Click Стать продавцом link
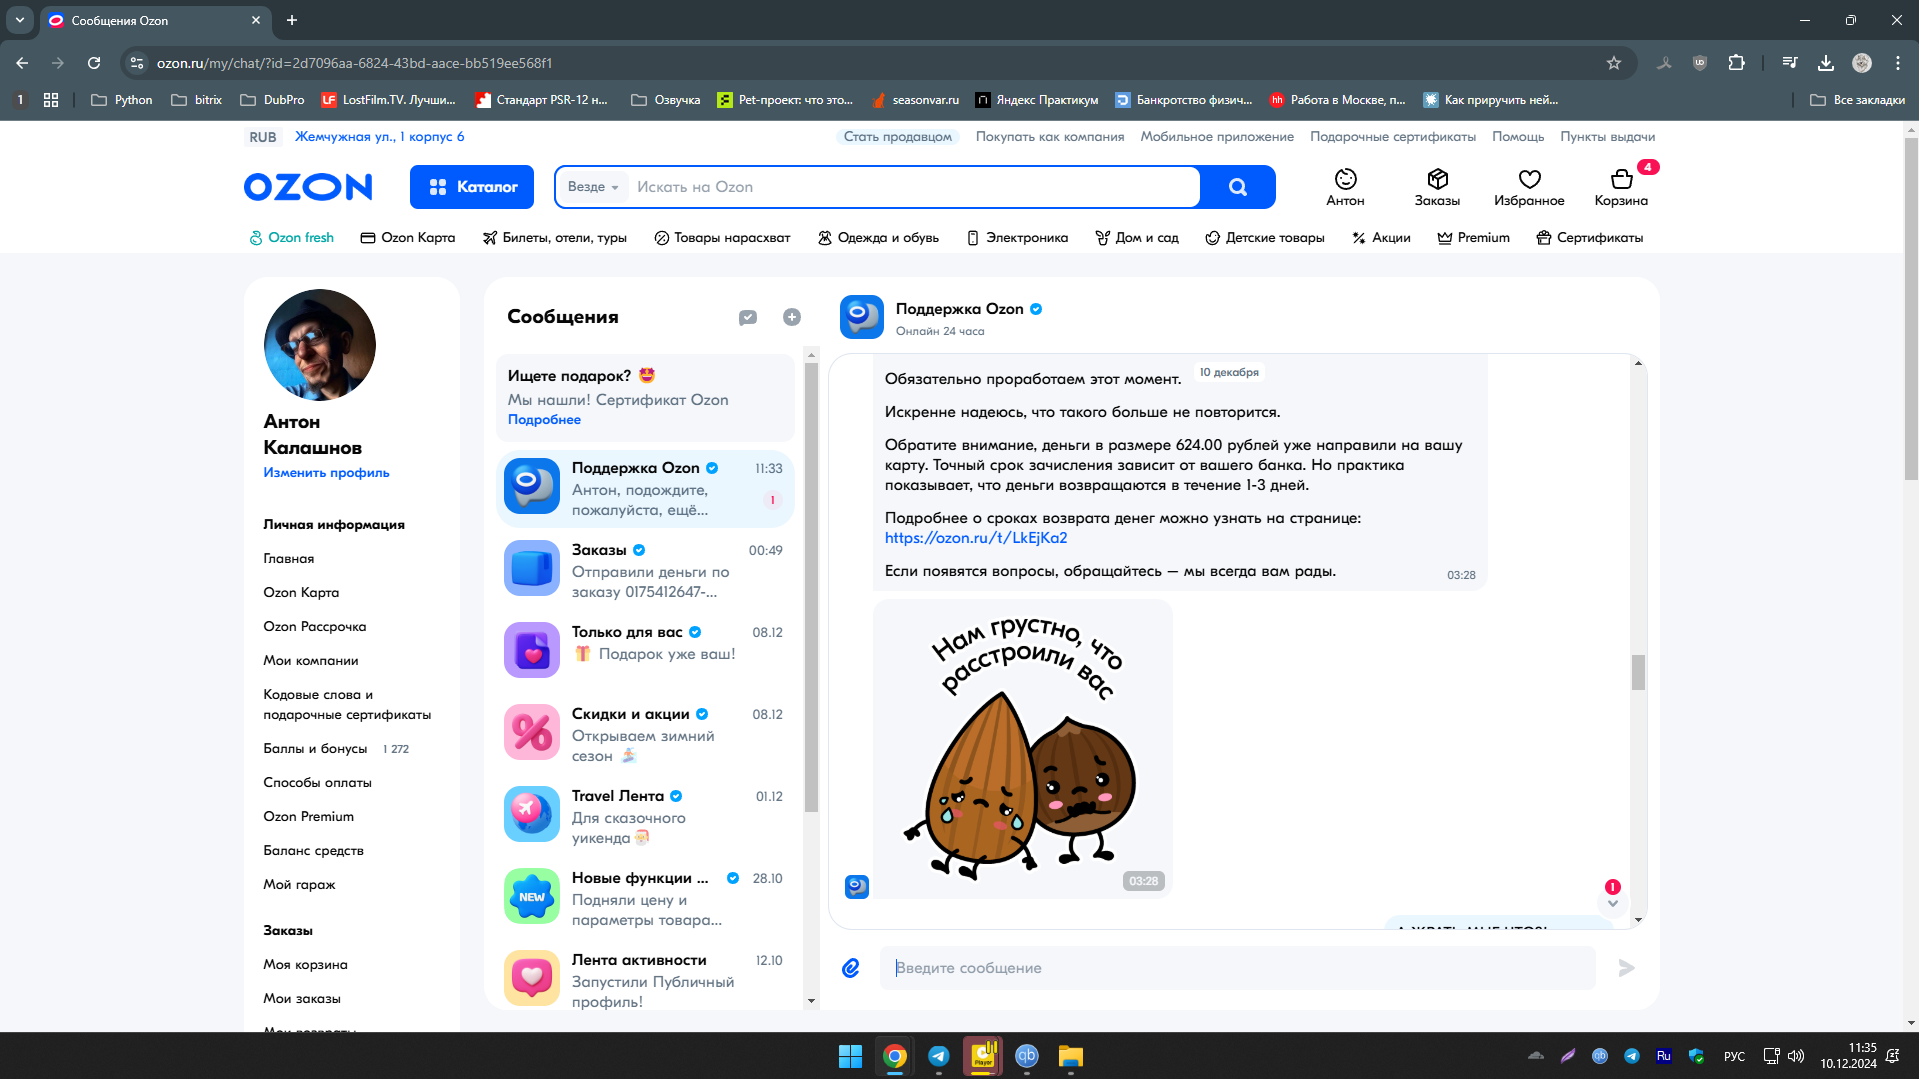The width and height of the screenshot is (1919, 1079). [x=897, y=137]
